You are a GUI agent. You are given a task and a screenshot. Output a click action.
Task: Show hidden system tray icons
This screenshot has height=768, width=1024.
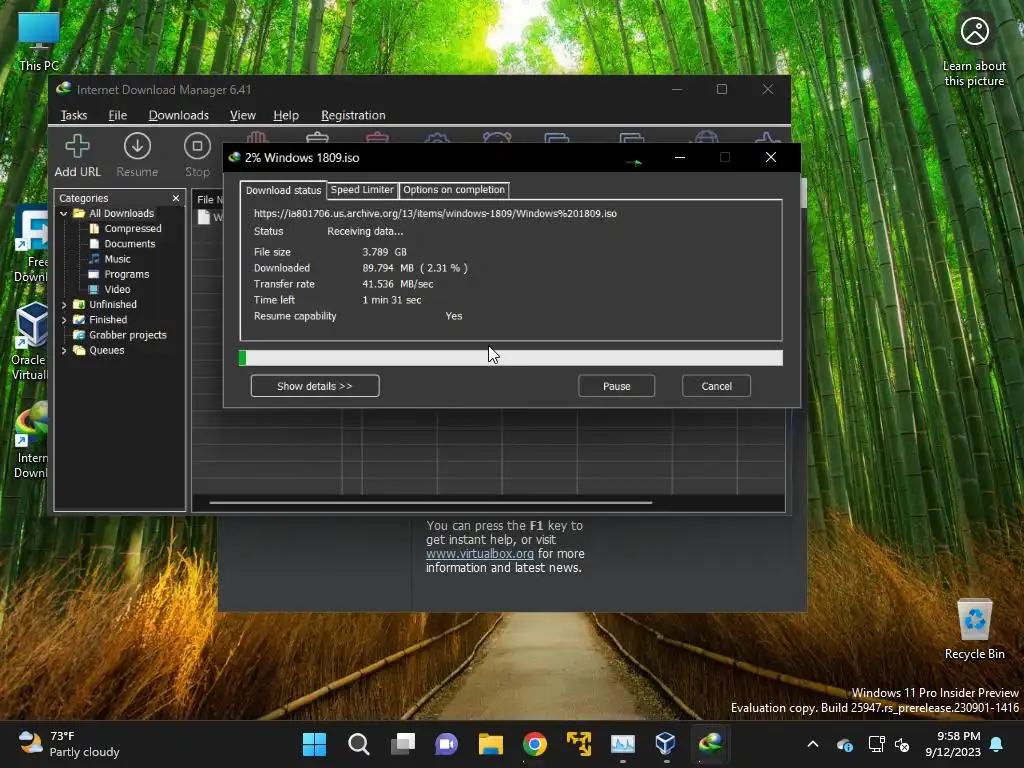click(813, 744)
